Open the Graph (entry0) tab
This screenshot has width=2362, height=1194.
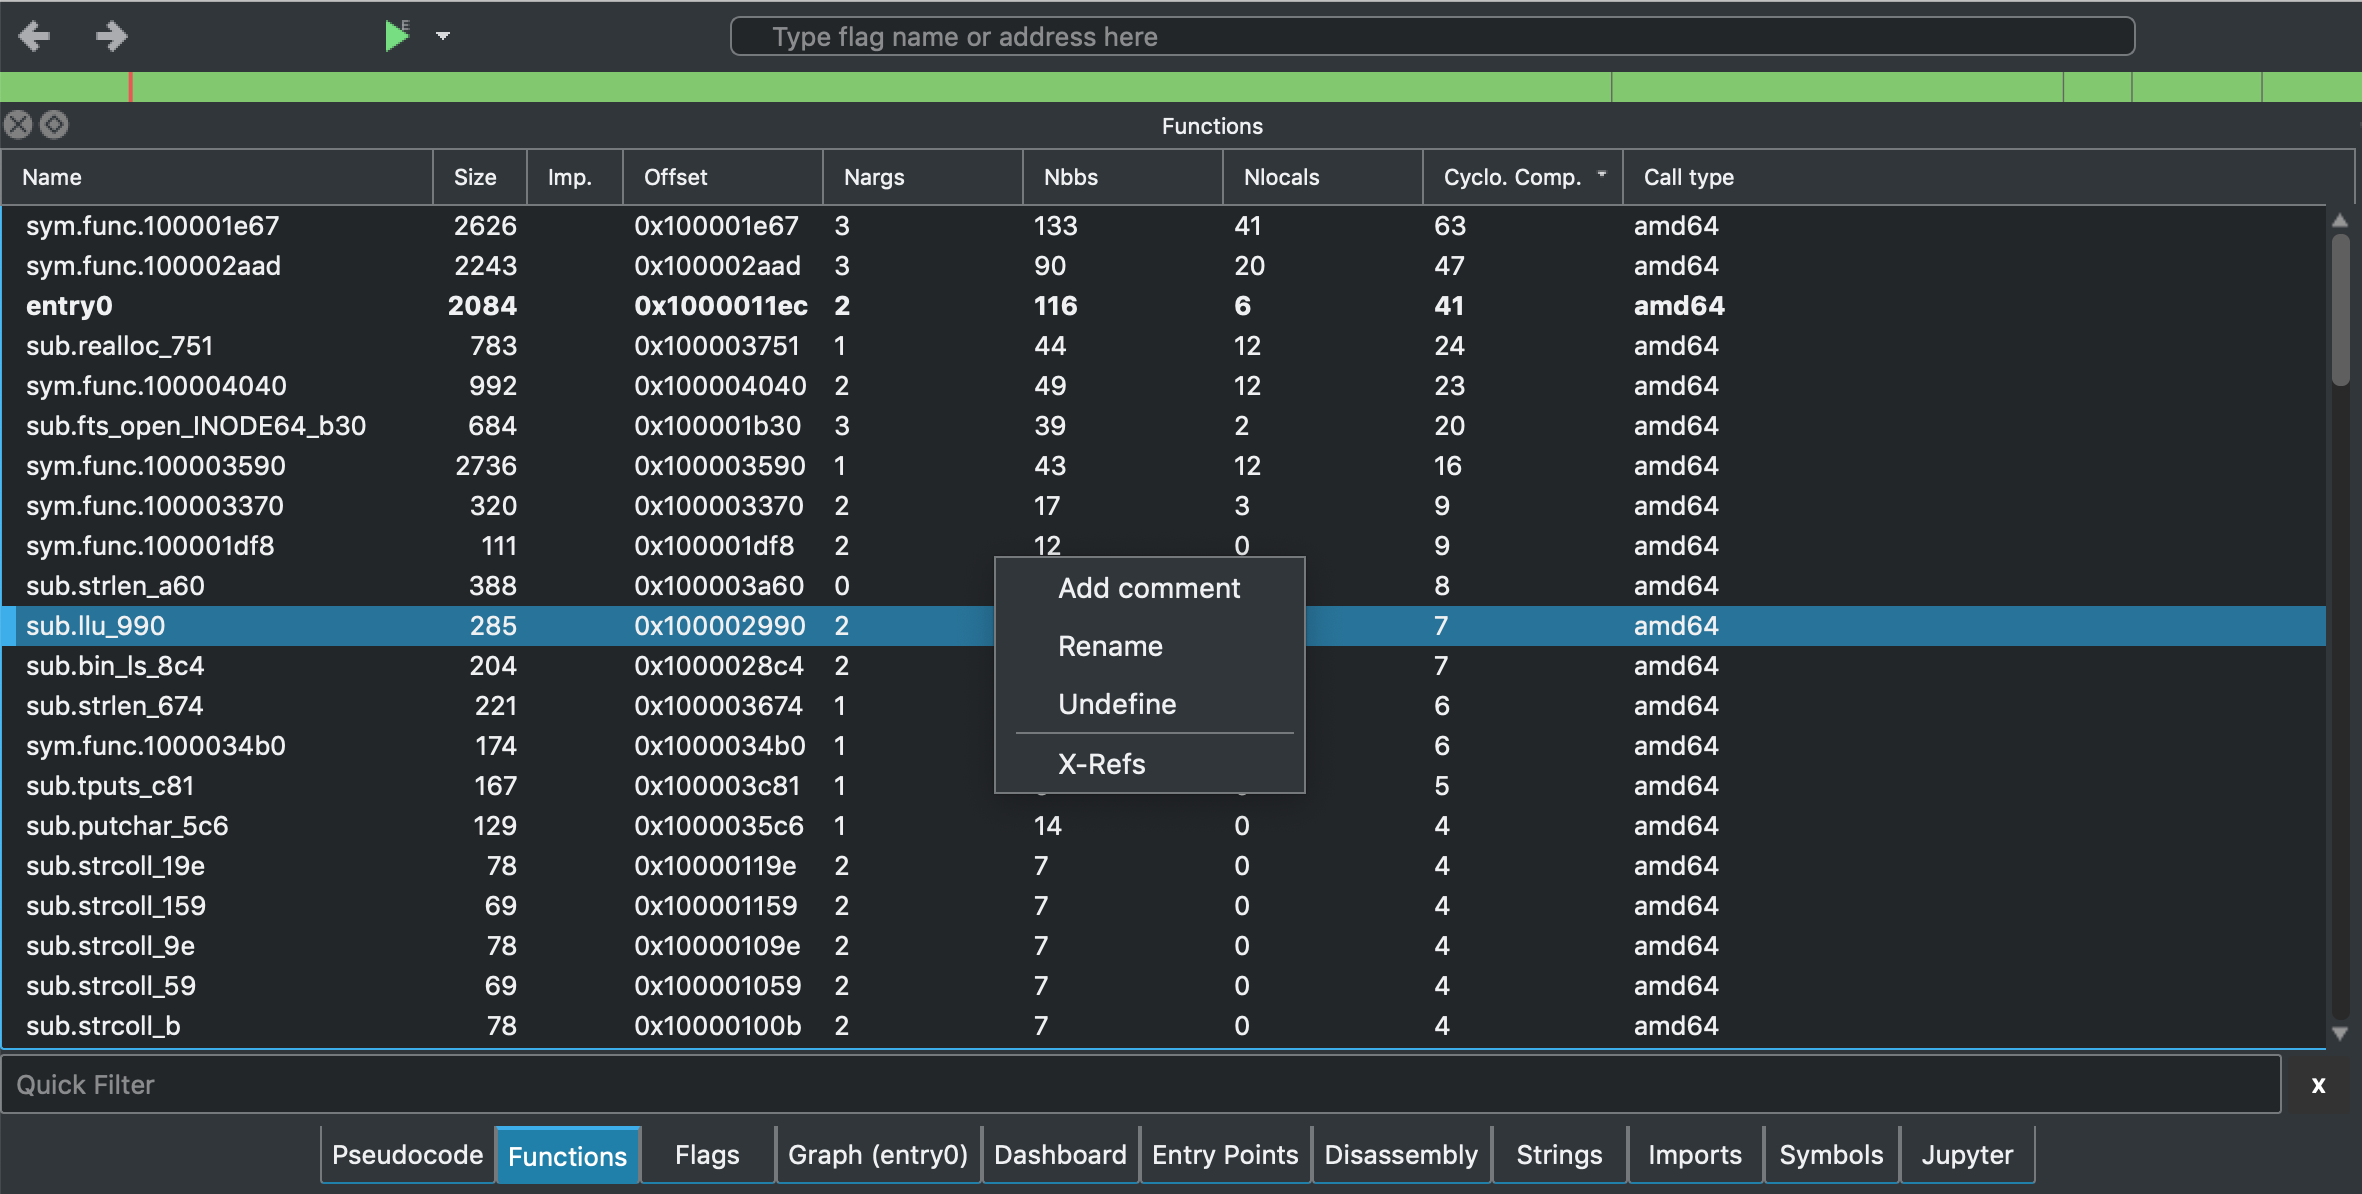point(876,1154)
